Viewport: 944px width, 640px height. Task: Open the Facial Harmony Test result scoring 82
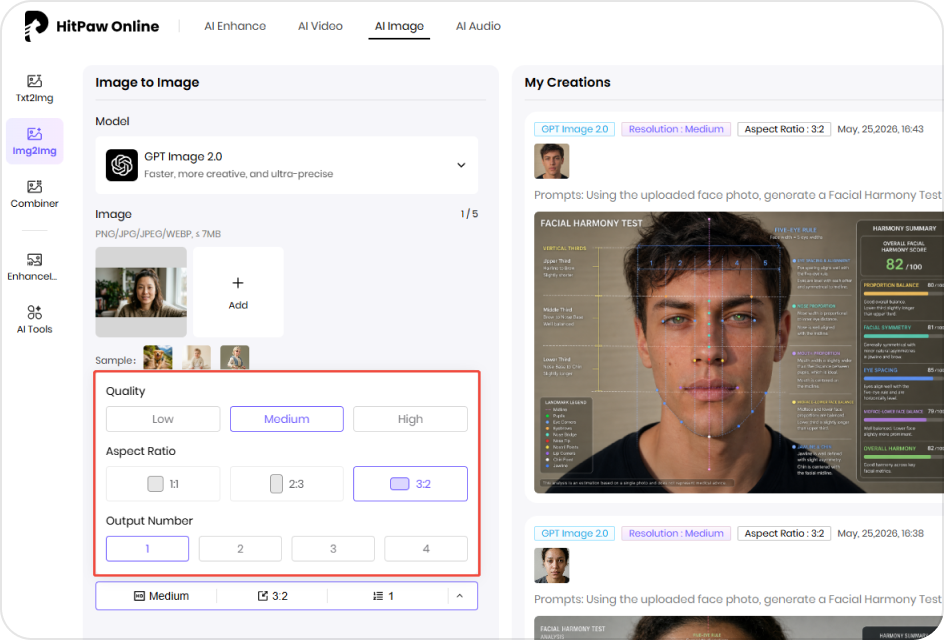point(739,353)
